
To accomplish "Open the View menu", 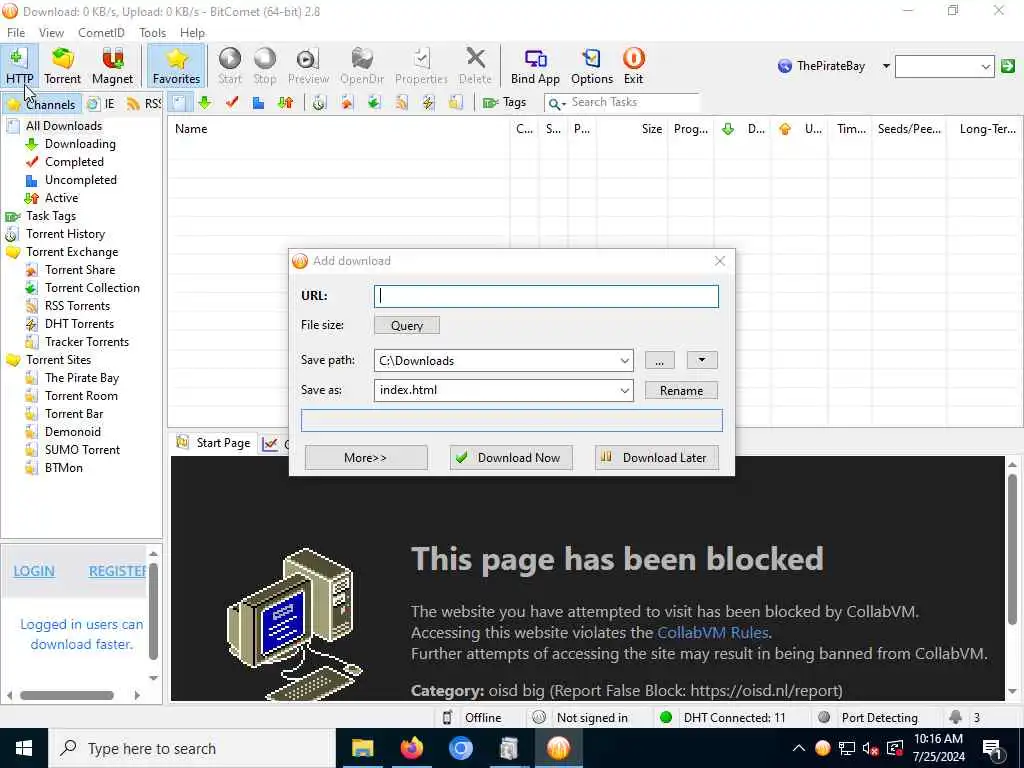I will (51, 33).
